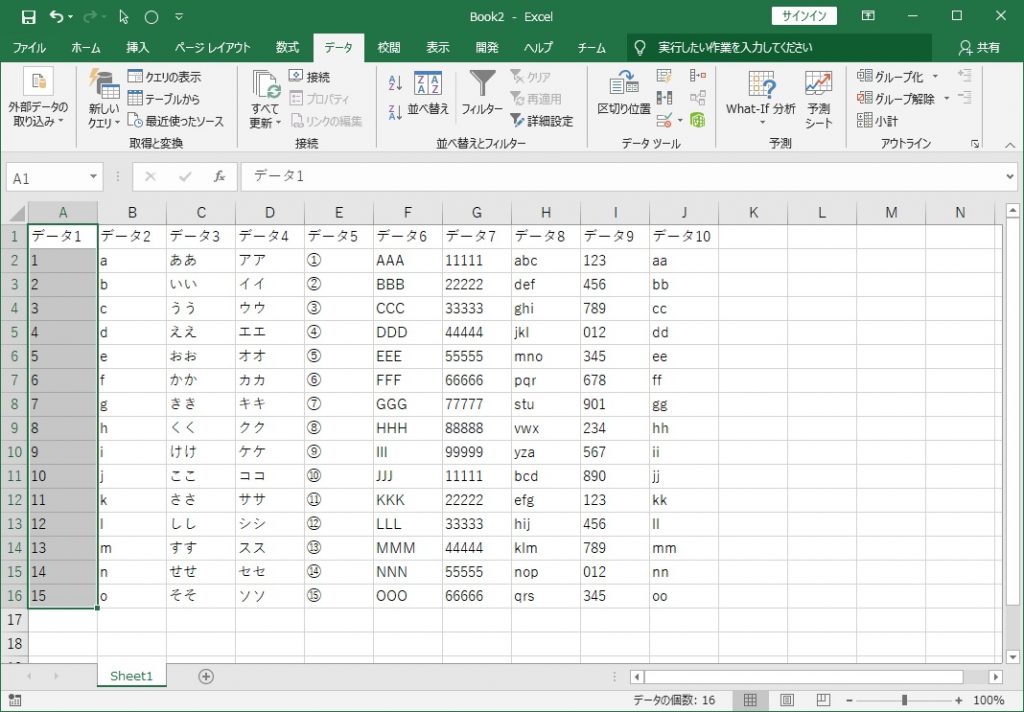Open ribbon display options in title bar
1024x712 pixels.
868,16
